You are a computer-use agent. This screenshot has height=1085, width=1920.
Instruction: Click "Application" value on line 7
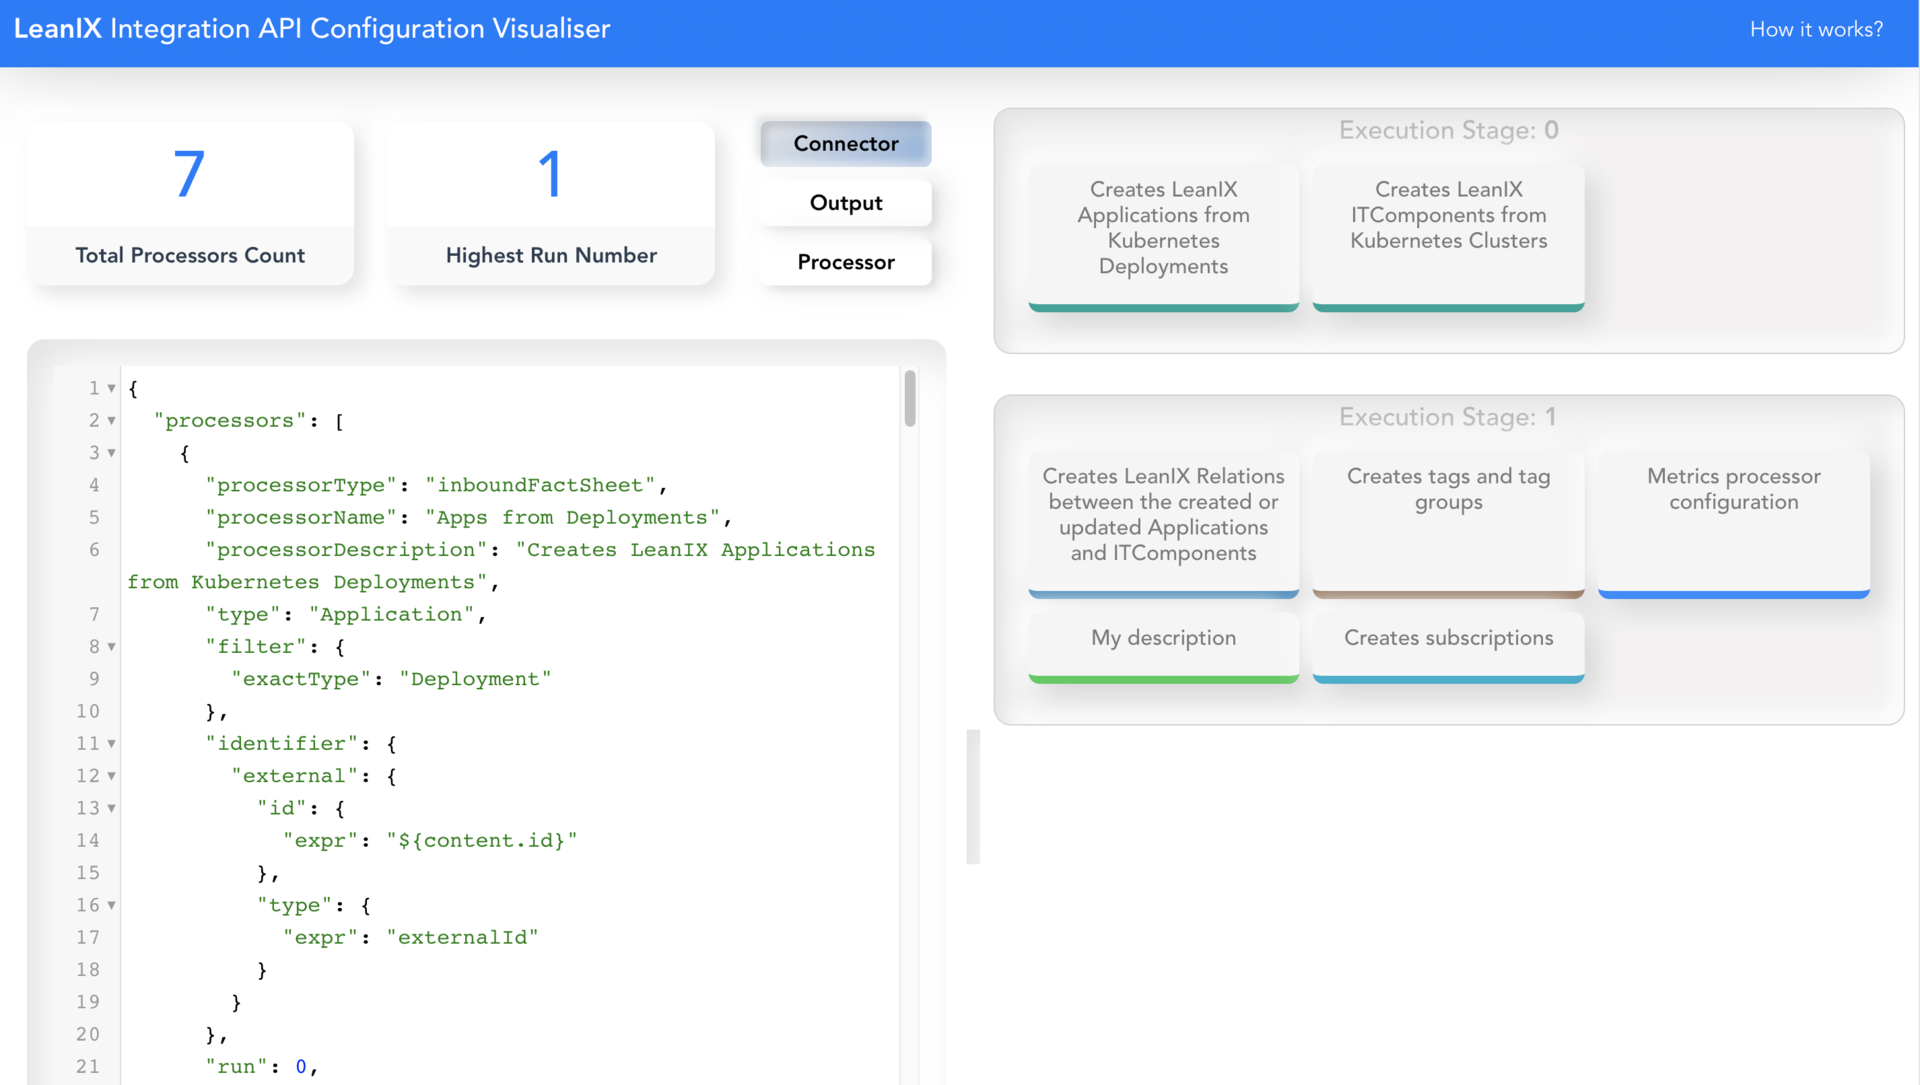point(391,615)
